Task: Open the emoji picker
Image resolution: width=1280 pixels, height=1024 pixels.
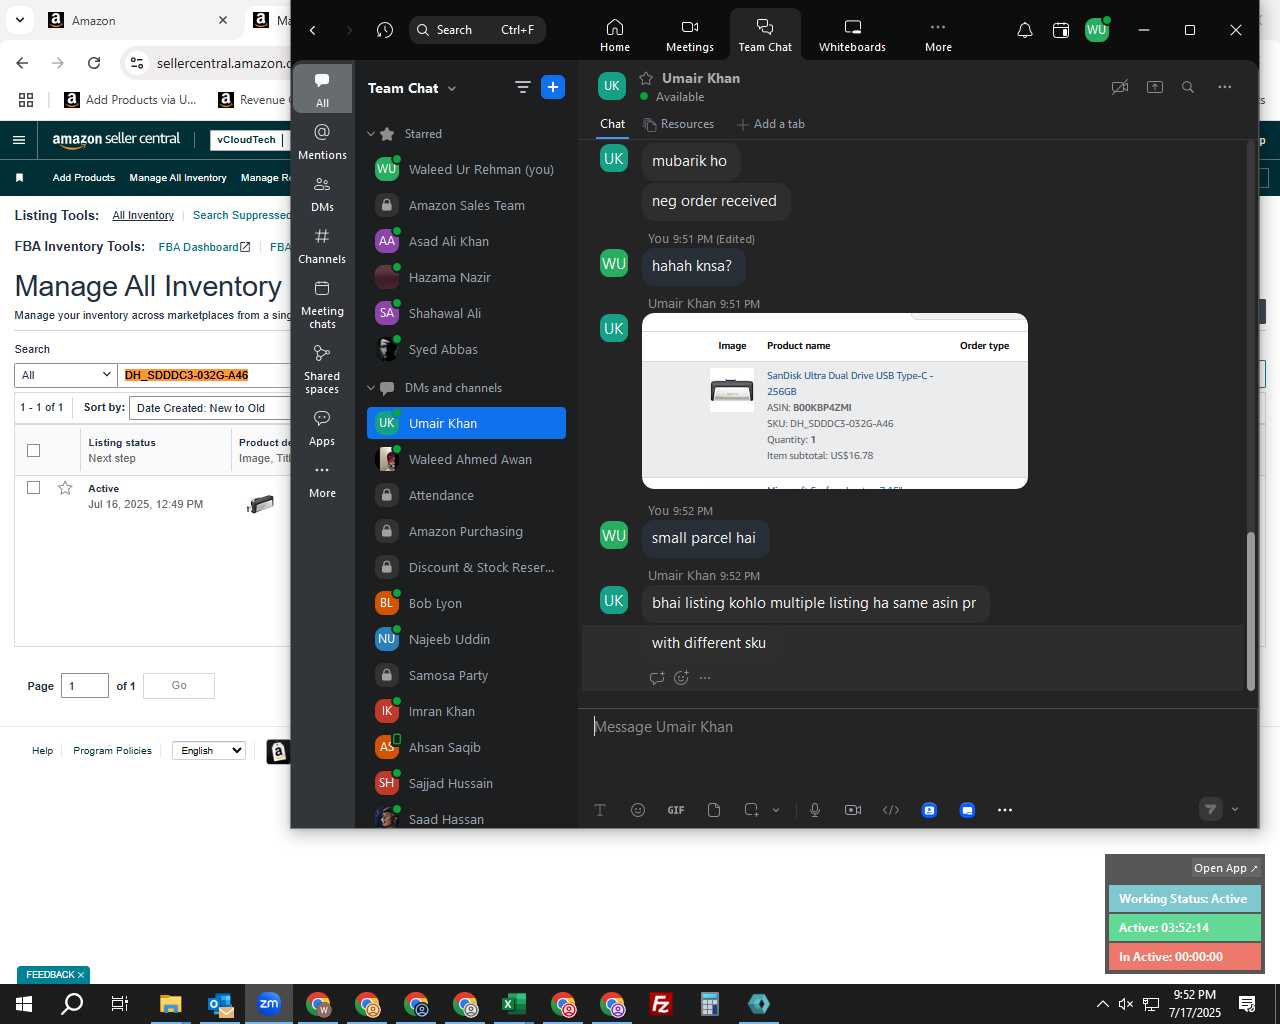Action: (638, 810)
